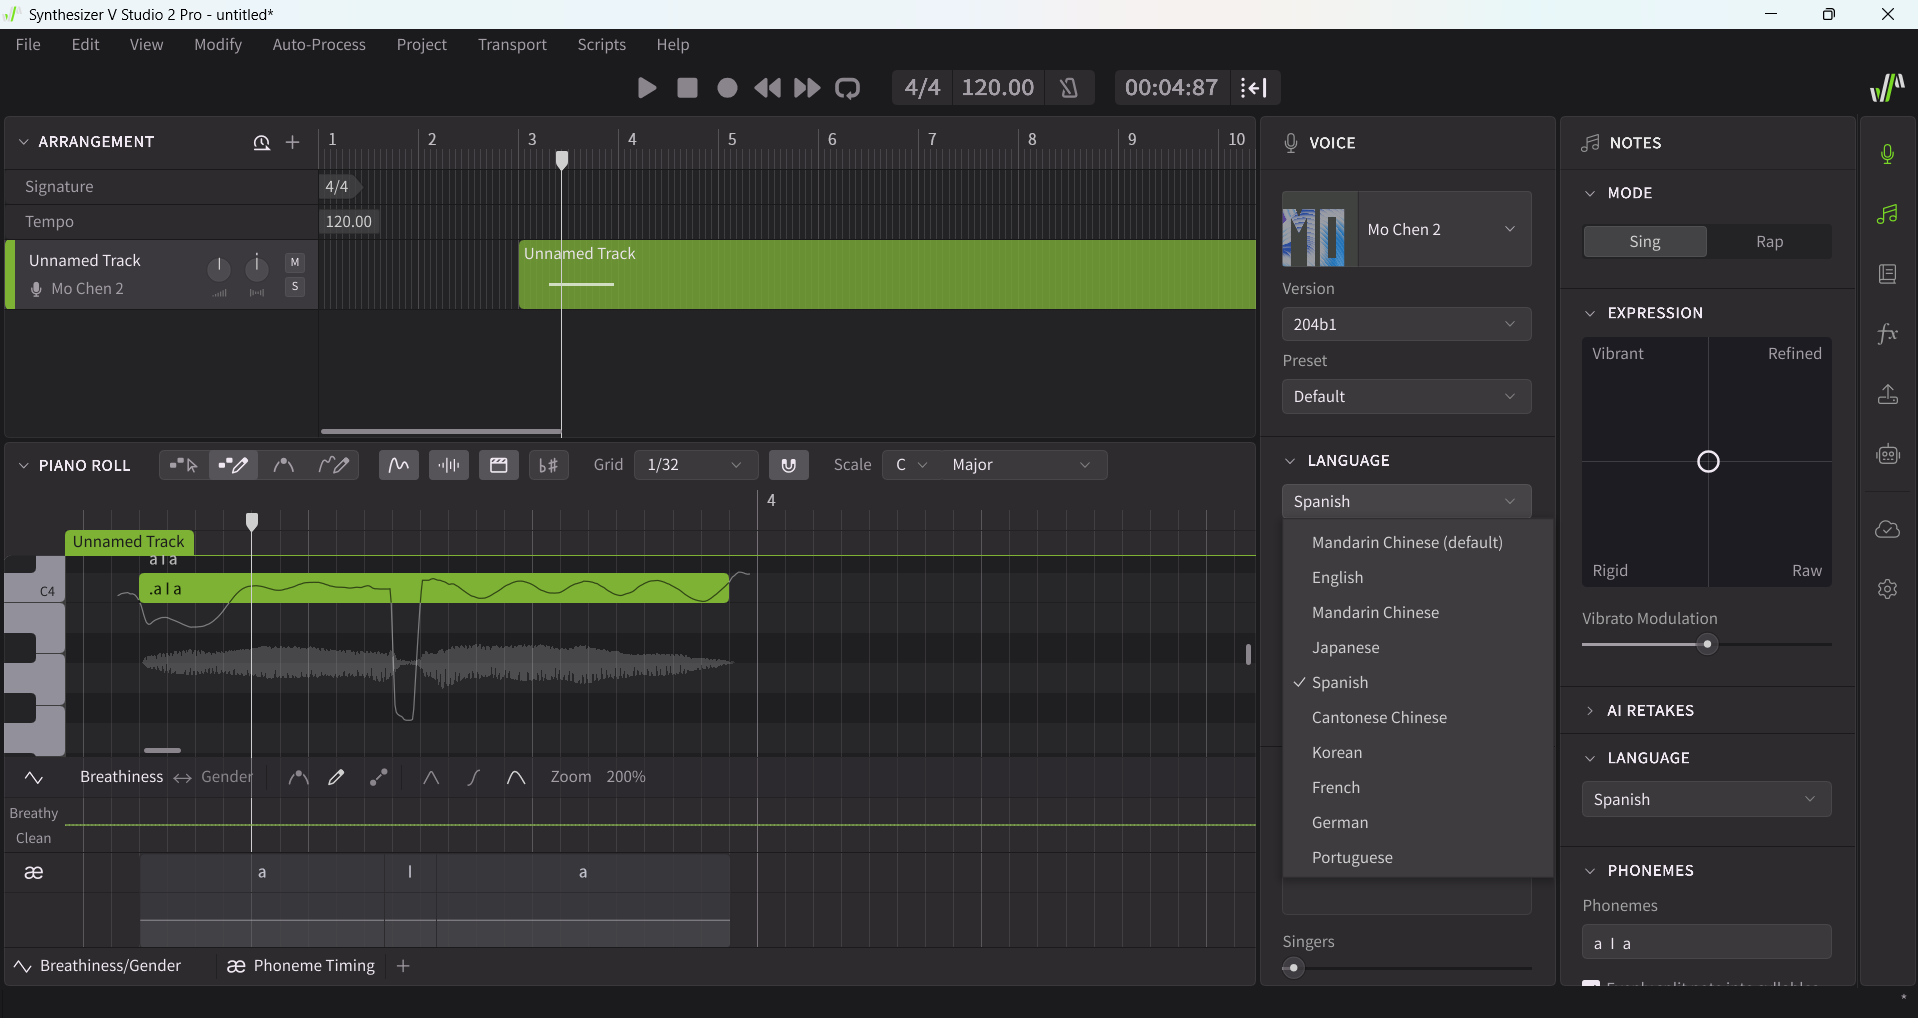Switch to the Breathiness/Gender tab

pyautogui.click(x=97, y=966)
